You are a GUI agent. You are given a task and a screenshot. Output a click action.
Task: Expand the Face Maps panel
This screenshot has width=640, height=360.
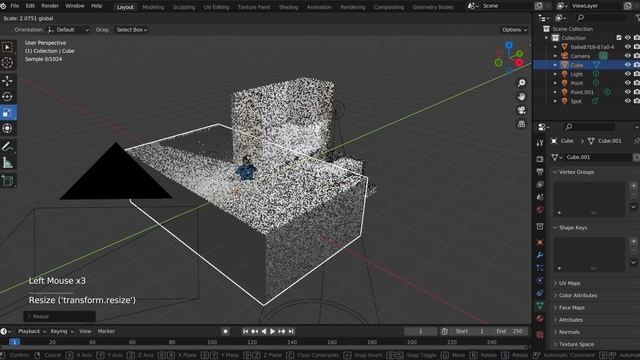[571, 308]
